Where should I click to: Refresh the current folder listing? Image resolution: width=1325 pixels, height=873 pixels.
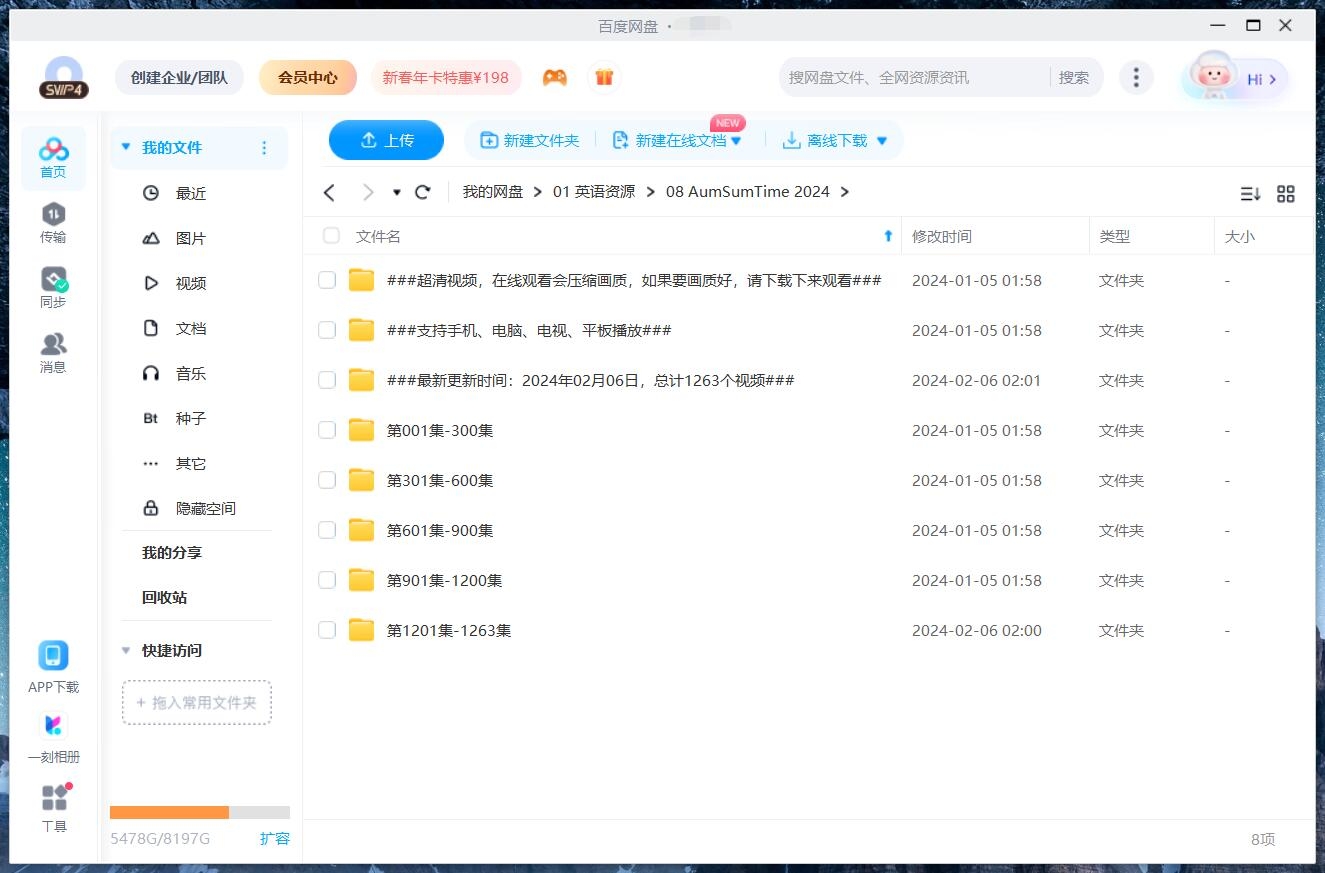tap(423, 192)
